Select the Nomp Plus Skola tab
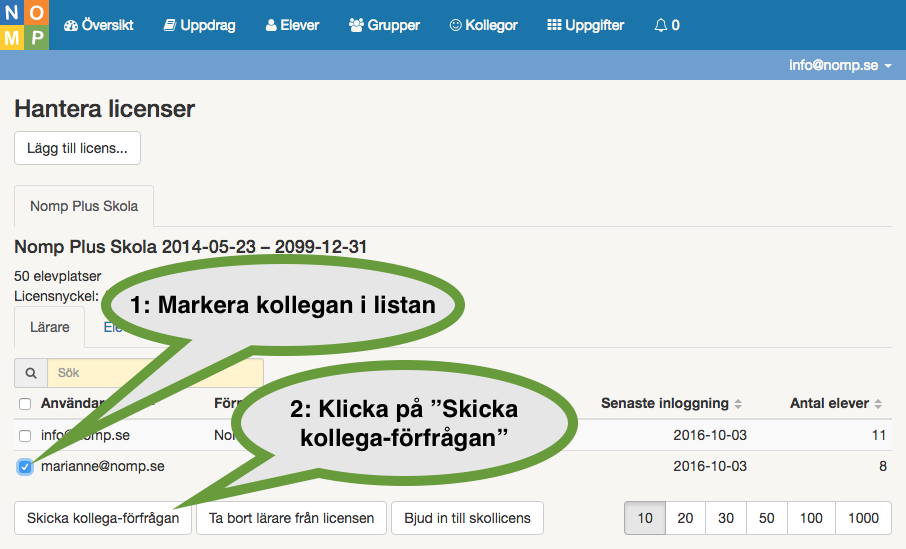The image size is (906, 549). pos(84,206)
